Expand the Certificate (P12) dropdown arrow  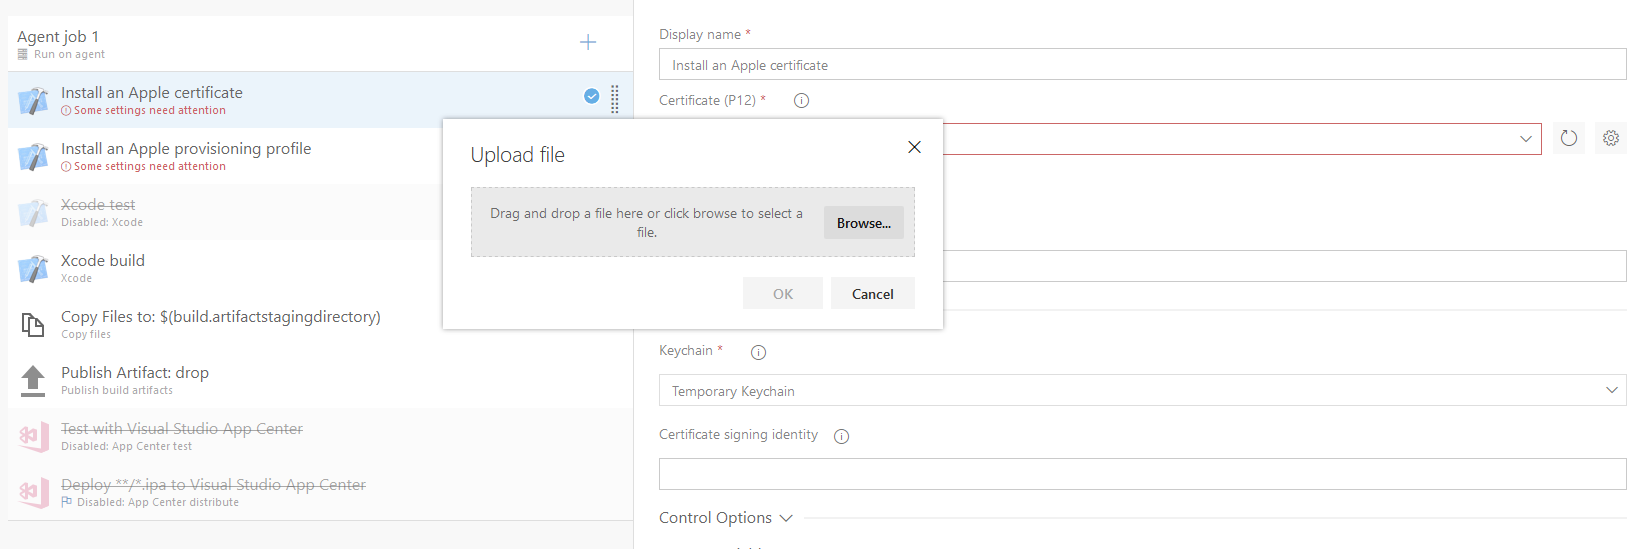(x=1525, y=139)
